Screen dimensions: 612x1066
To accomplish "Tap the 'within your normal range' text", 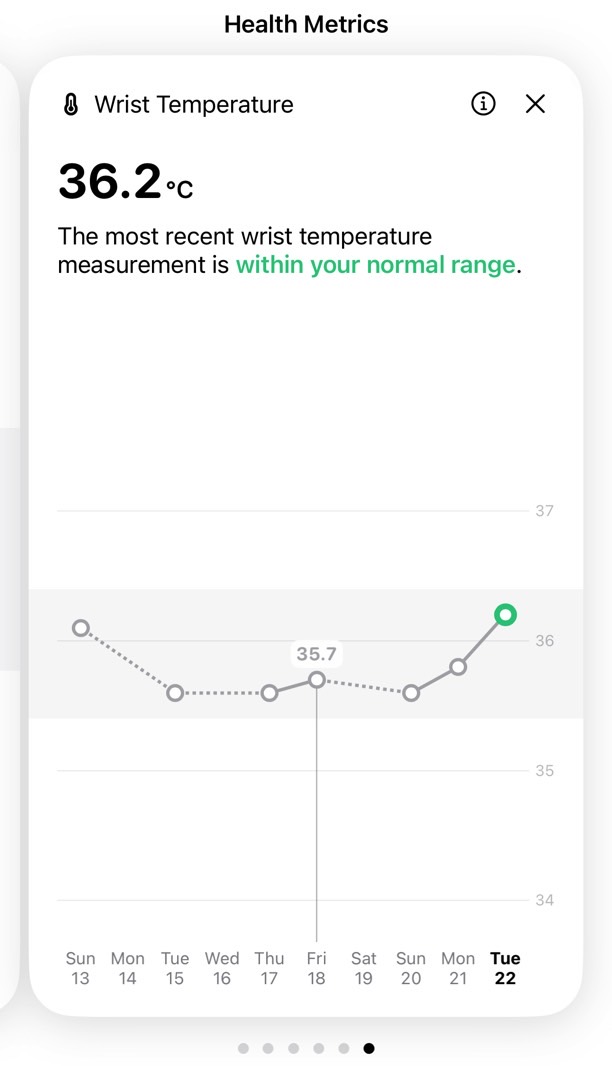I will (376, 264).
